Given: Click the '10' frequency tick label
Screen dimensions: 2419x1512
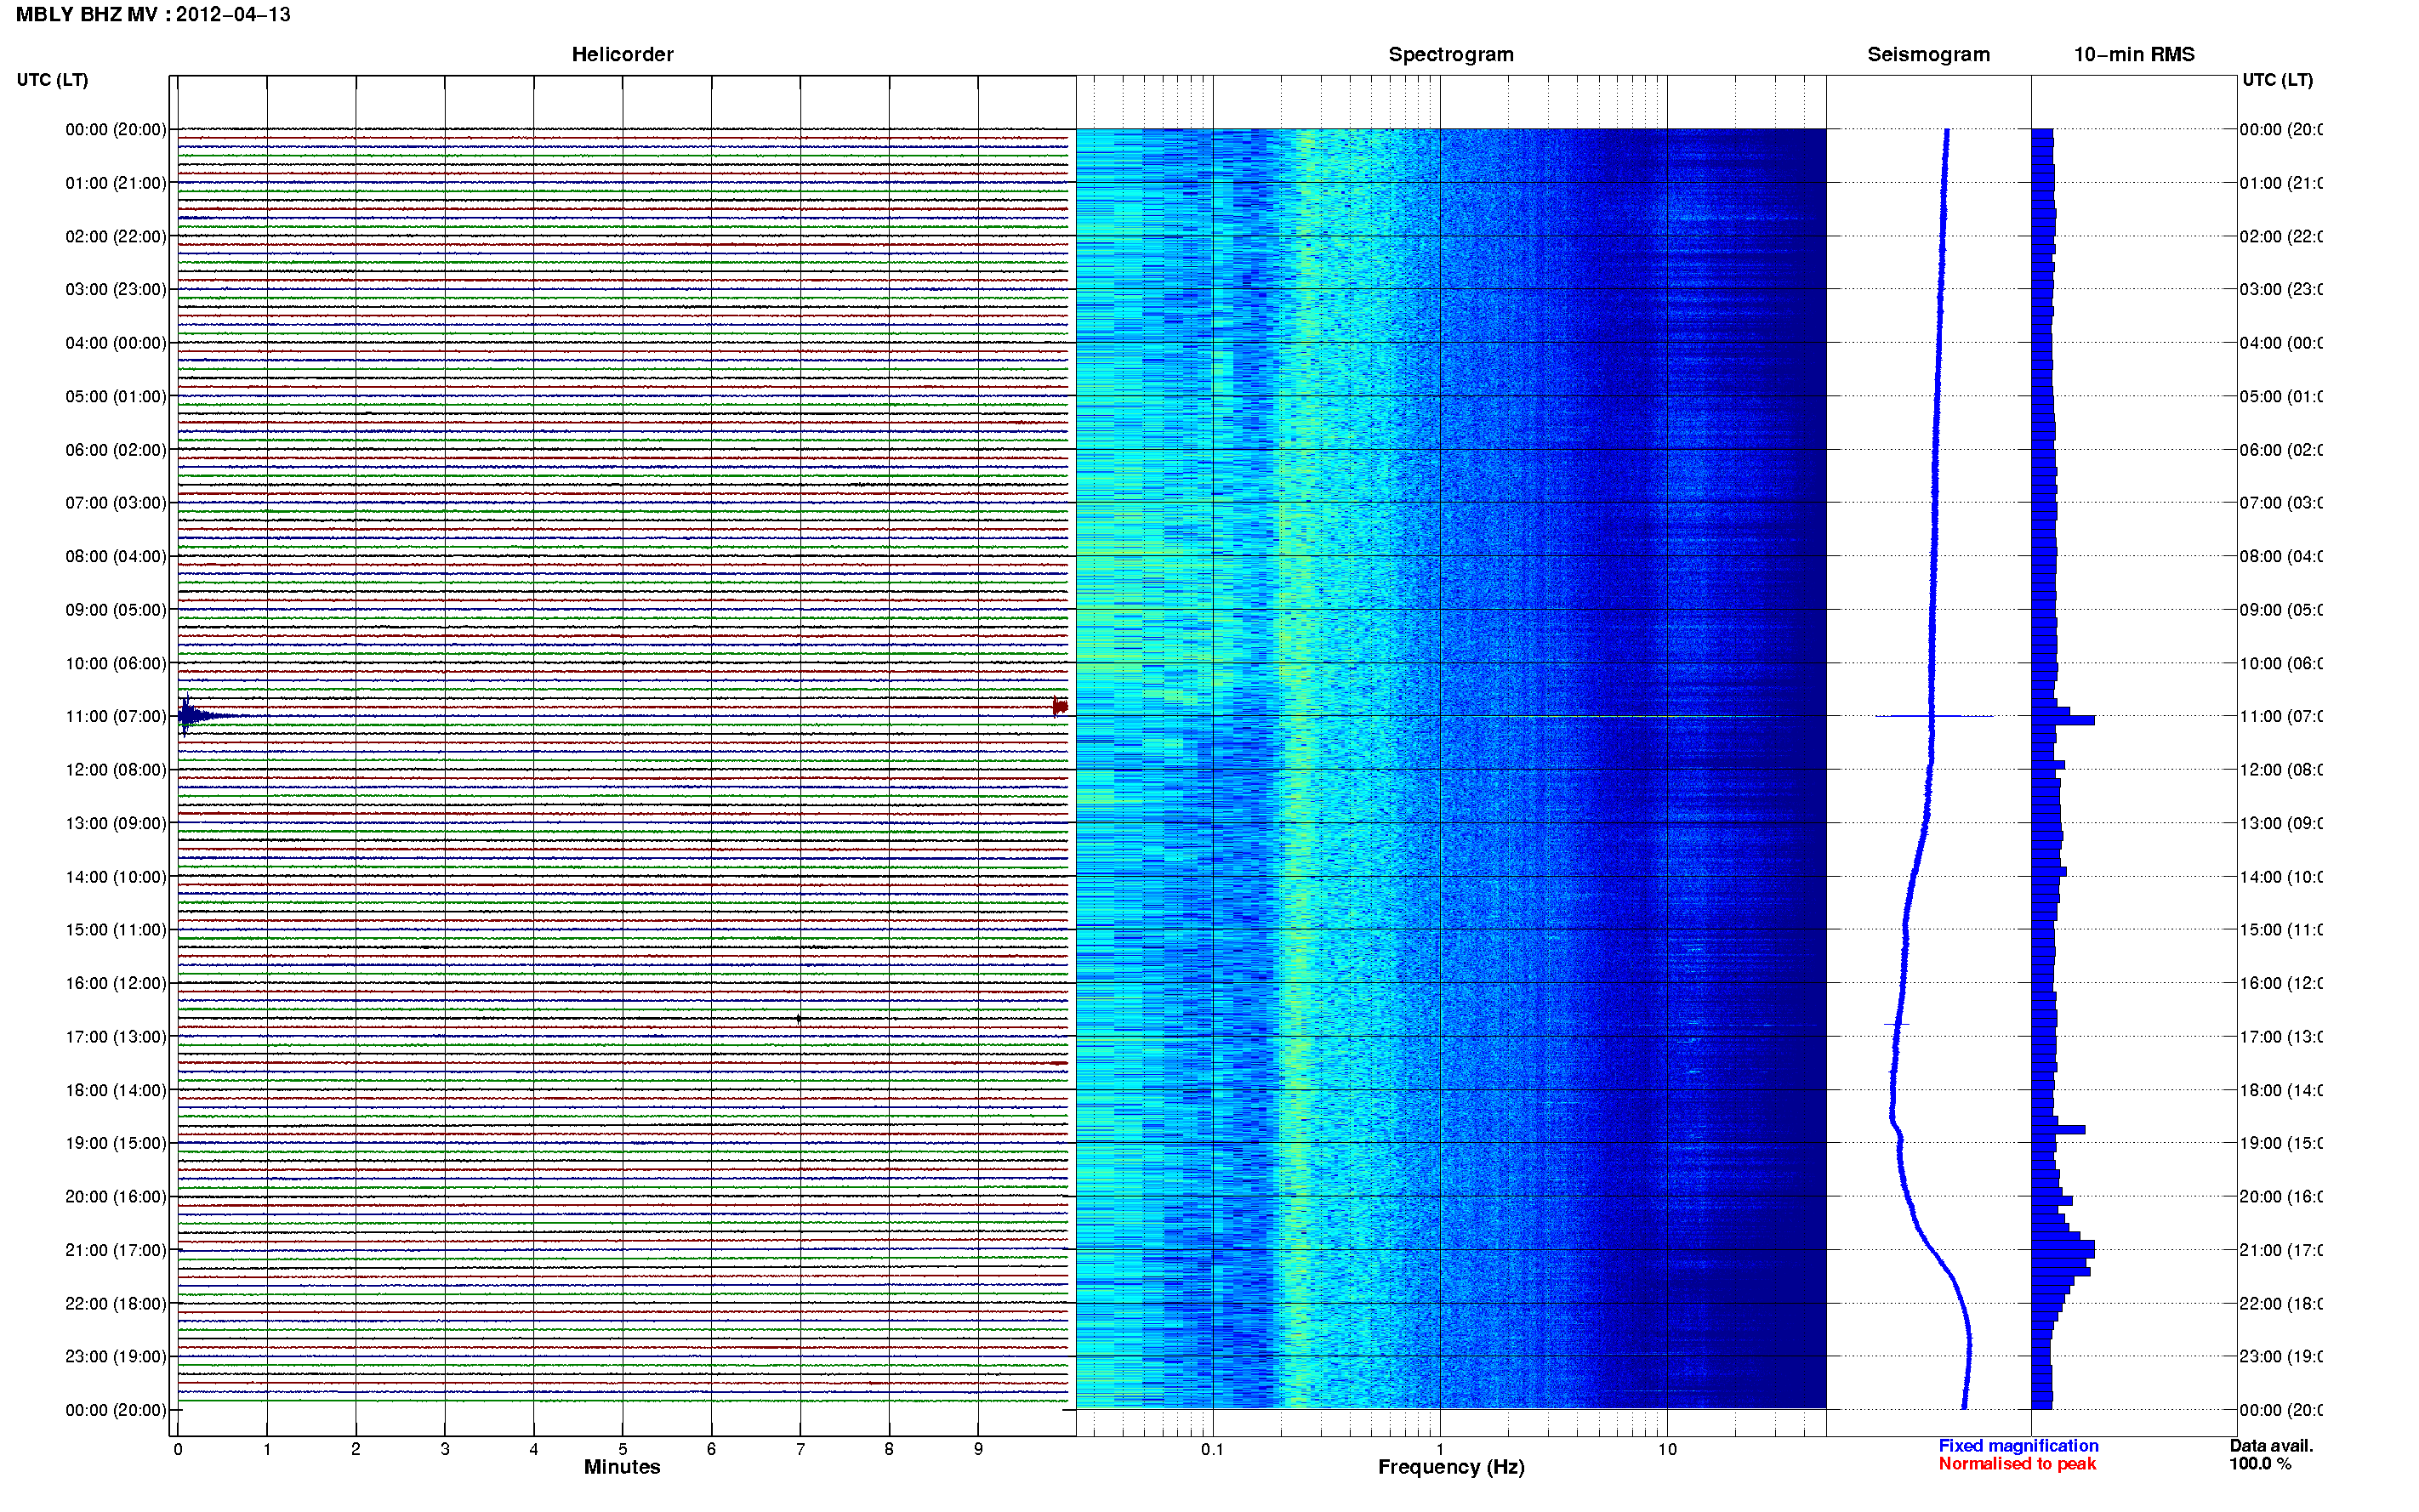Looking at the screenshot, I should (x=1667, y=1449).
